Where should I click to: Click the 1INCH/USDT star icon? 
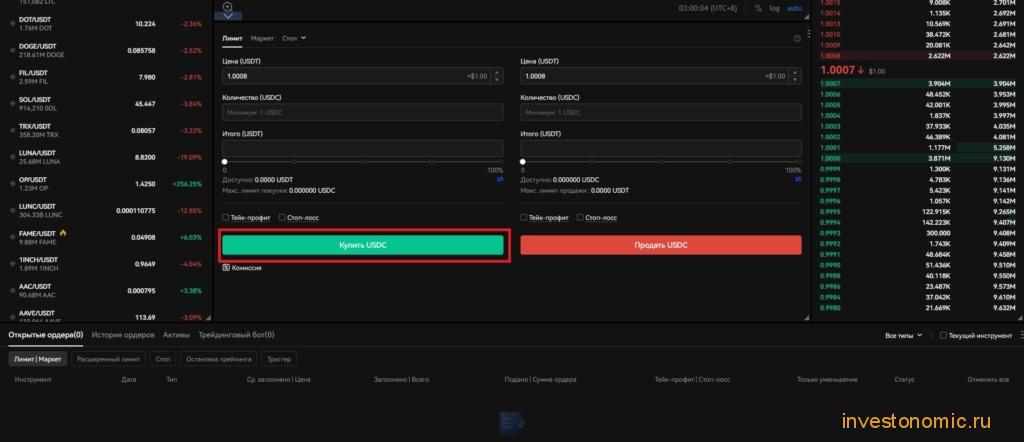tap(12, 264)
